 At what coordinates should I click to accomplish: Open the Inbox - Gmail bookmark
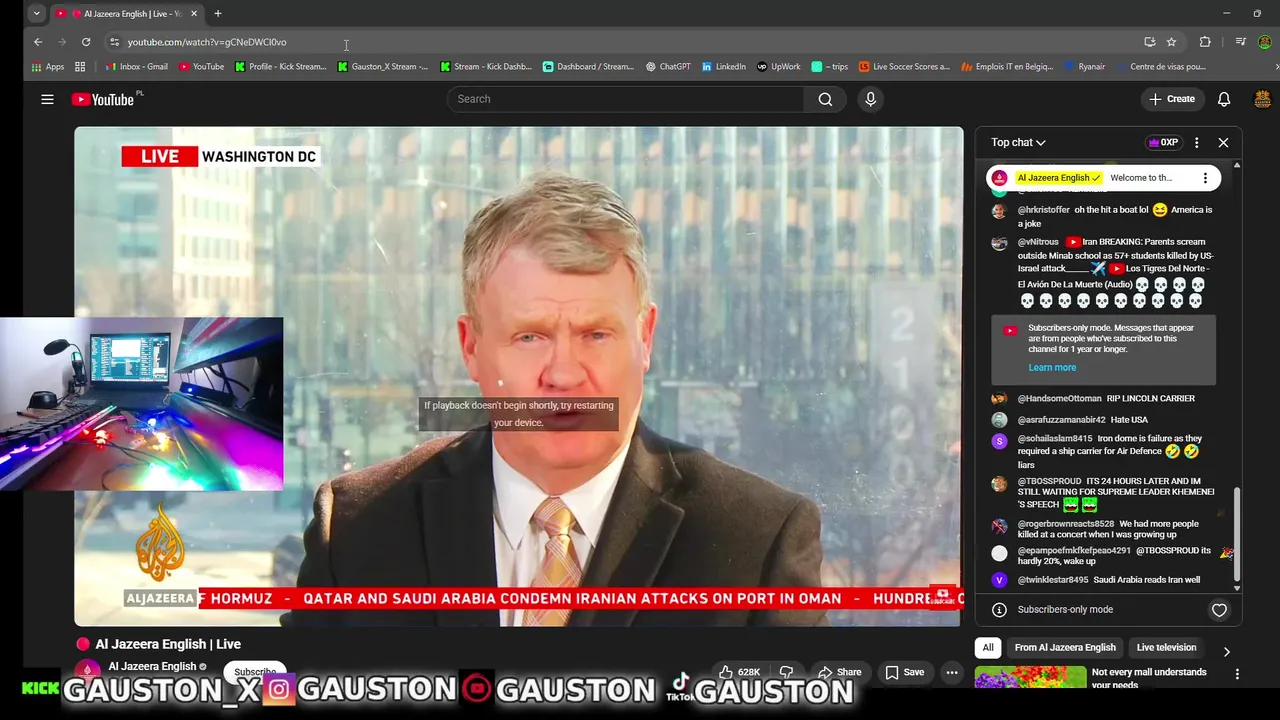(136, 67)
